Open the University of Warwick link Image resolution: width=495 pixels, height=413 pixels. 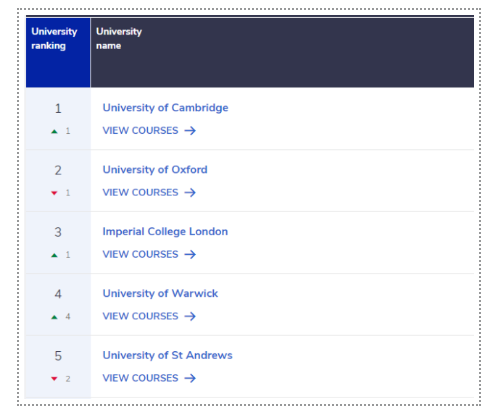coord(160,293)
